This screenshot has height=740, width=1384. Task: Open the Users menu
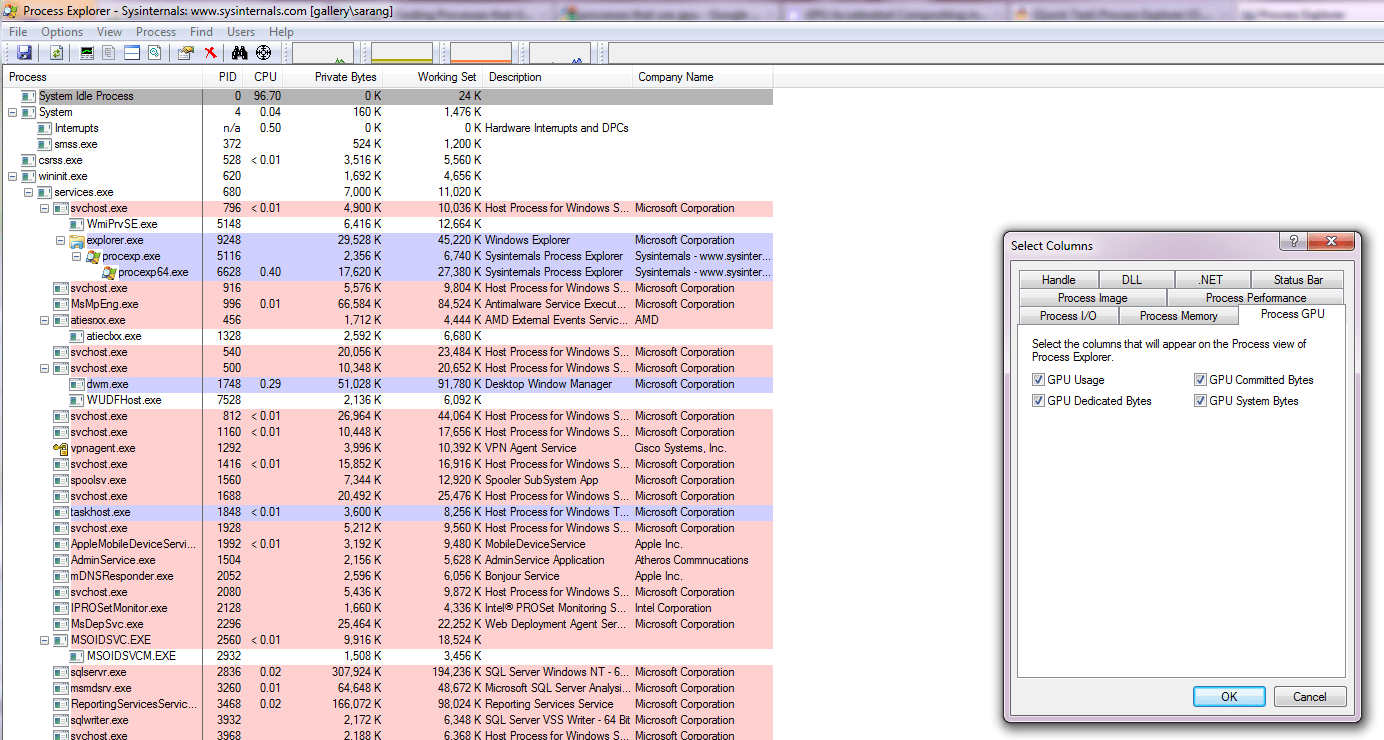pyautogui.click(x=241, y=32)
